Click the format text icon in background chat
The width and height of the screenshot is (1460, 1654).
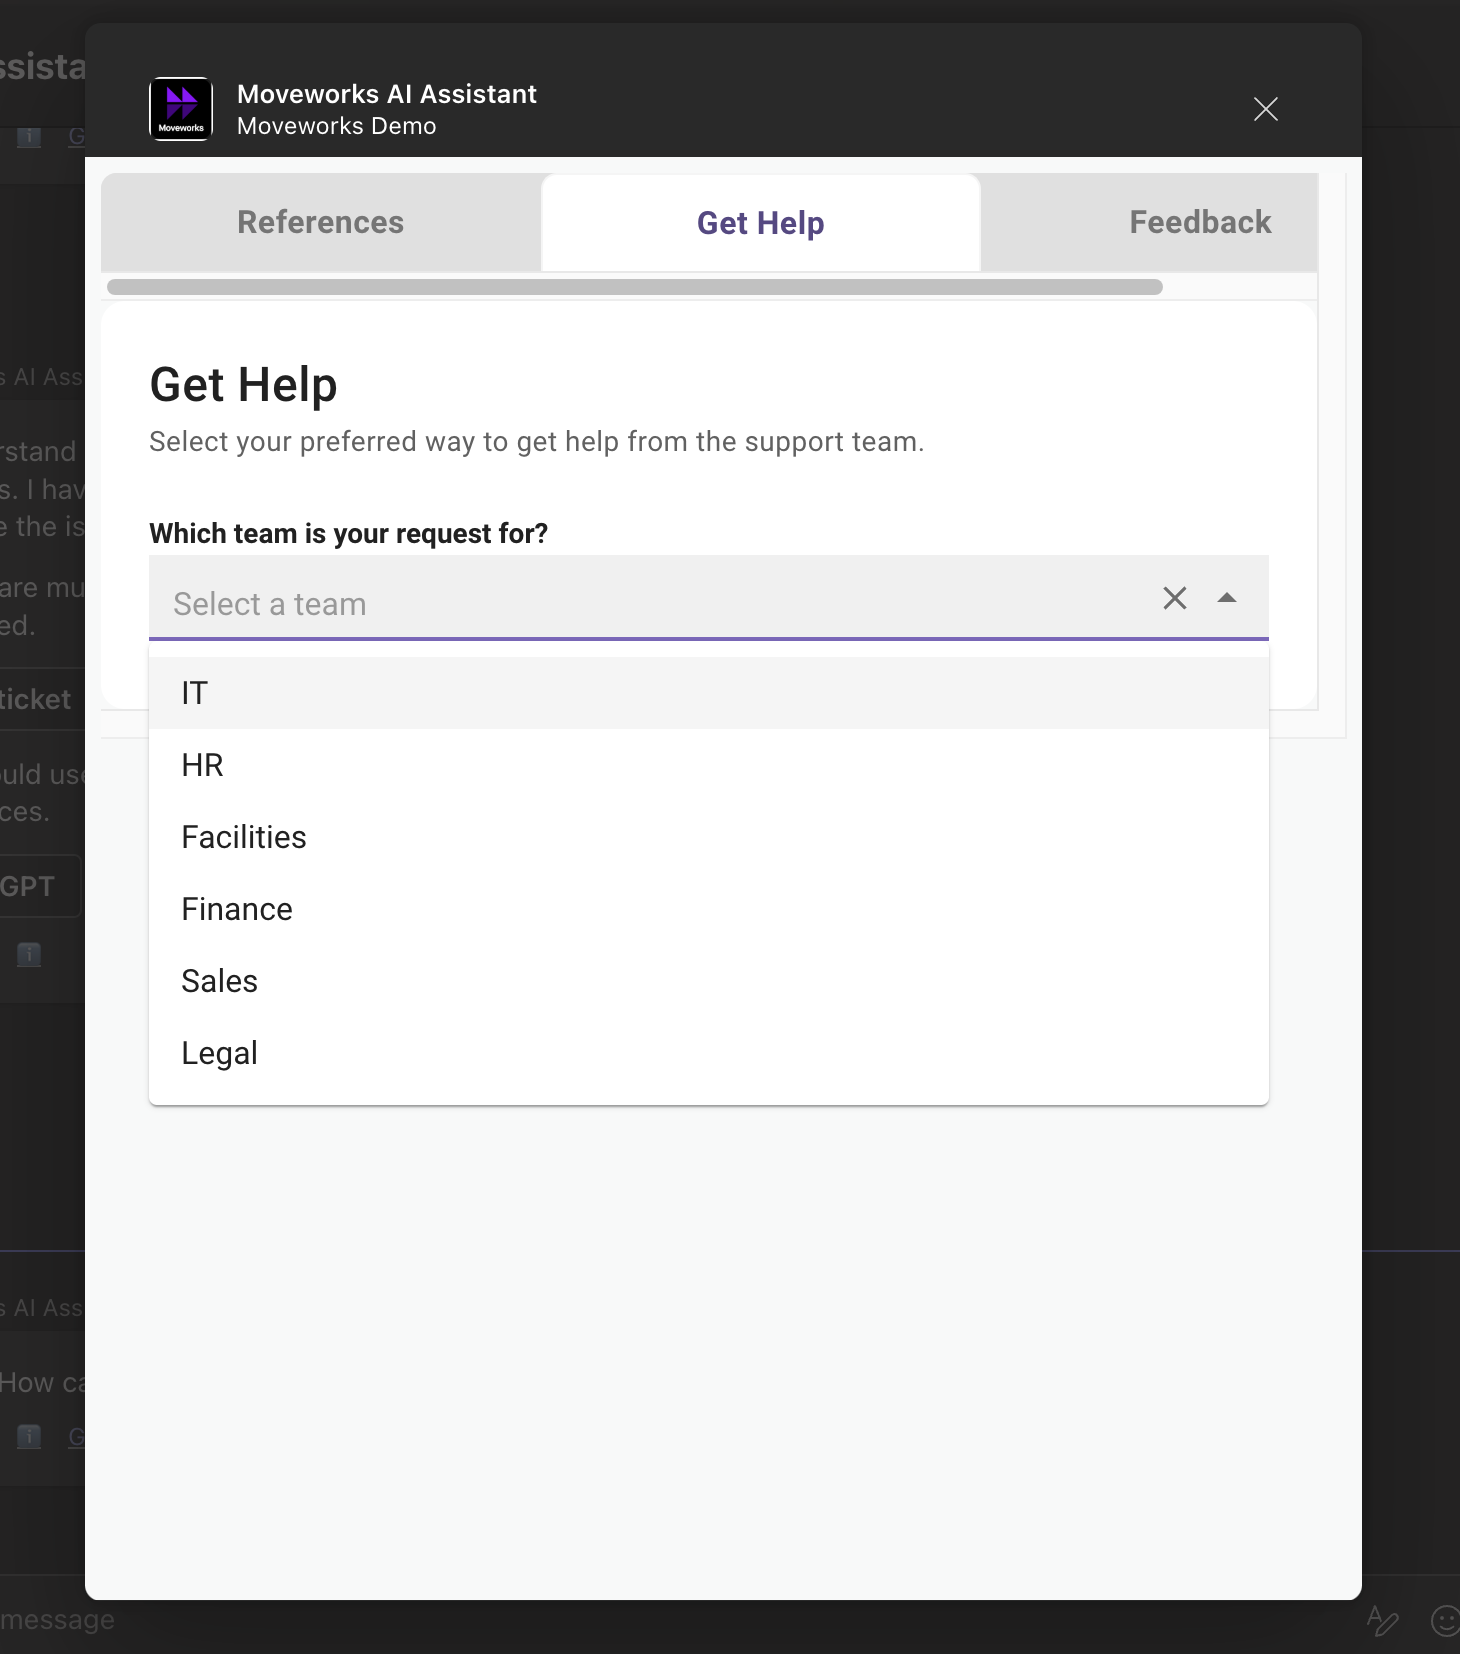(1383, 1621)
